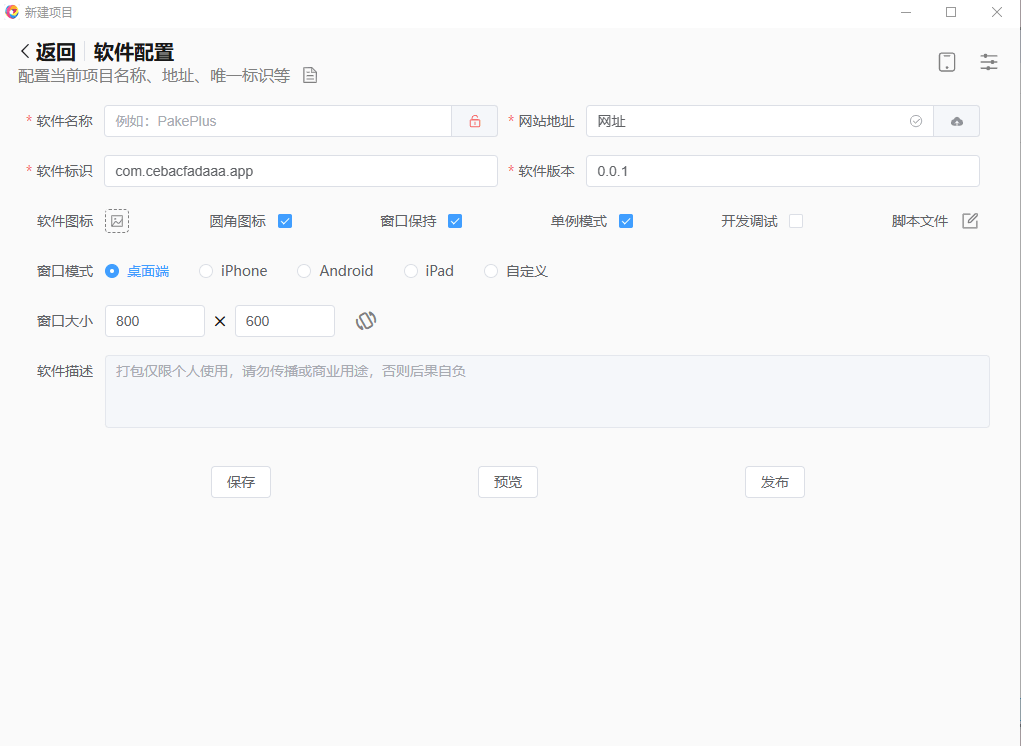This screenshot has height=746, width=1021.
Task: Go back using the 返回 link
Action: (x=47, y=53)
